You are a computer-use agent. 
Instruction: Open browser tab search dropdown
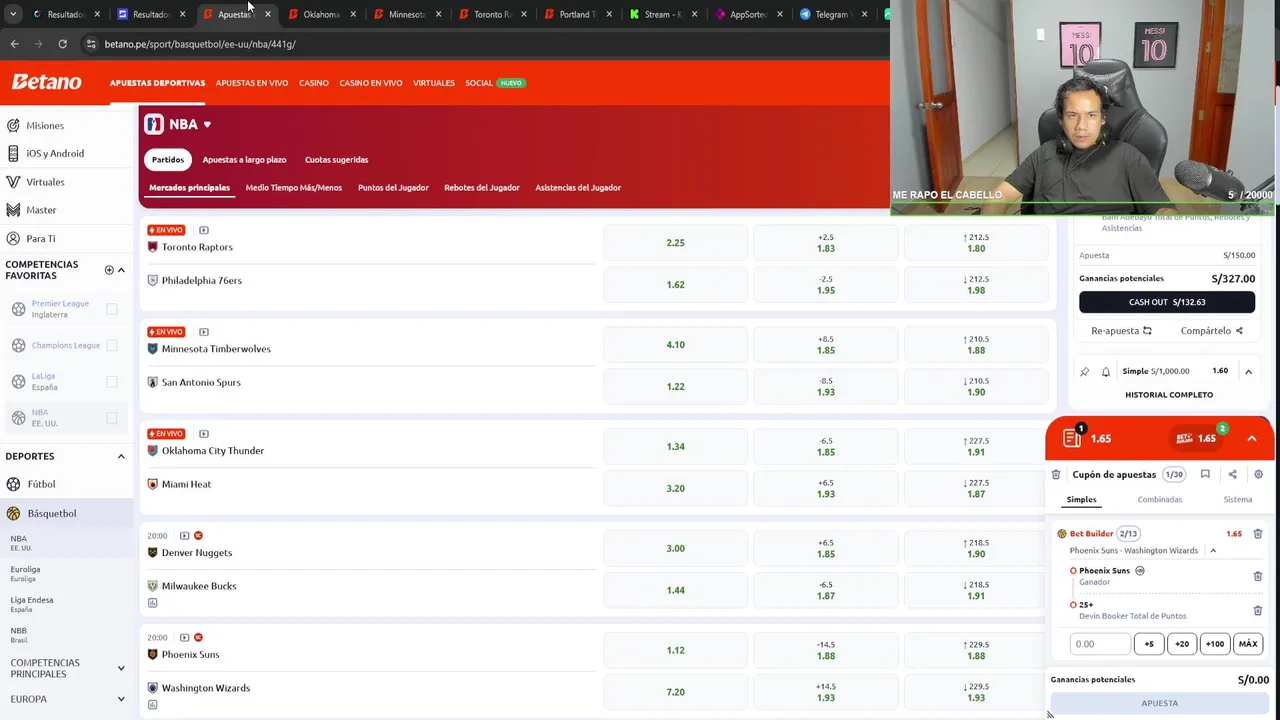pos(13,14)
